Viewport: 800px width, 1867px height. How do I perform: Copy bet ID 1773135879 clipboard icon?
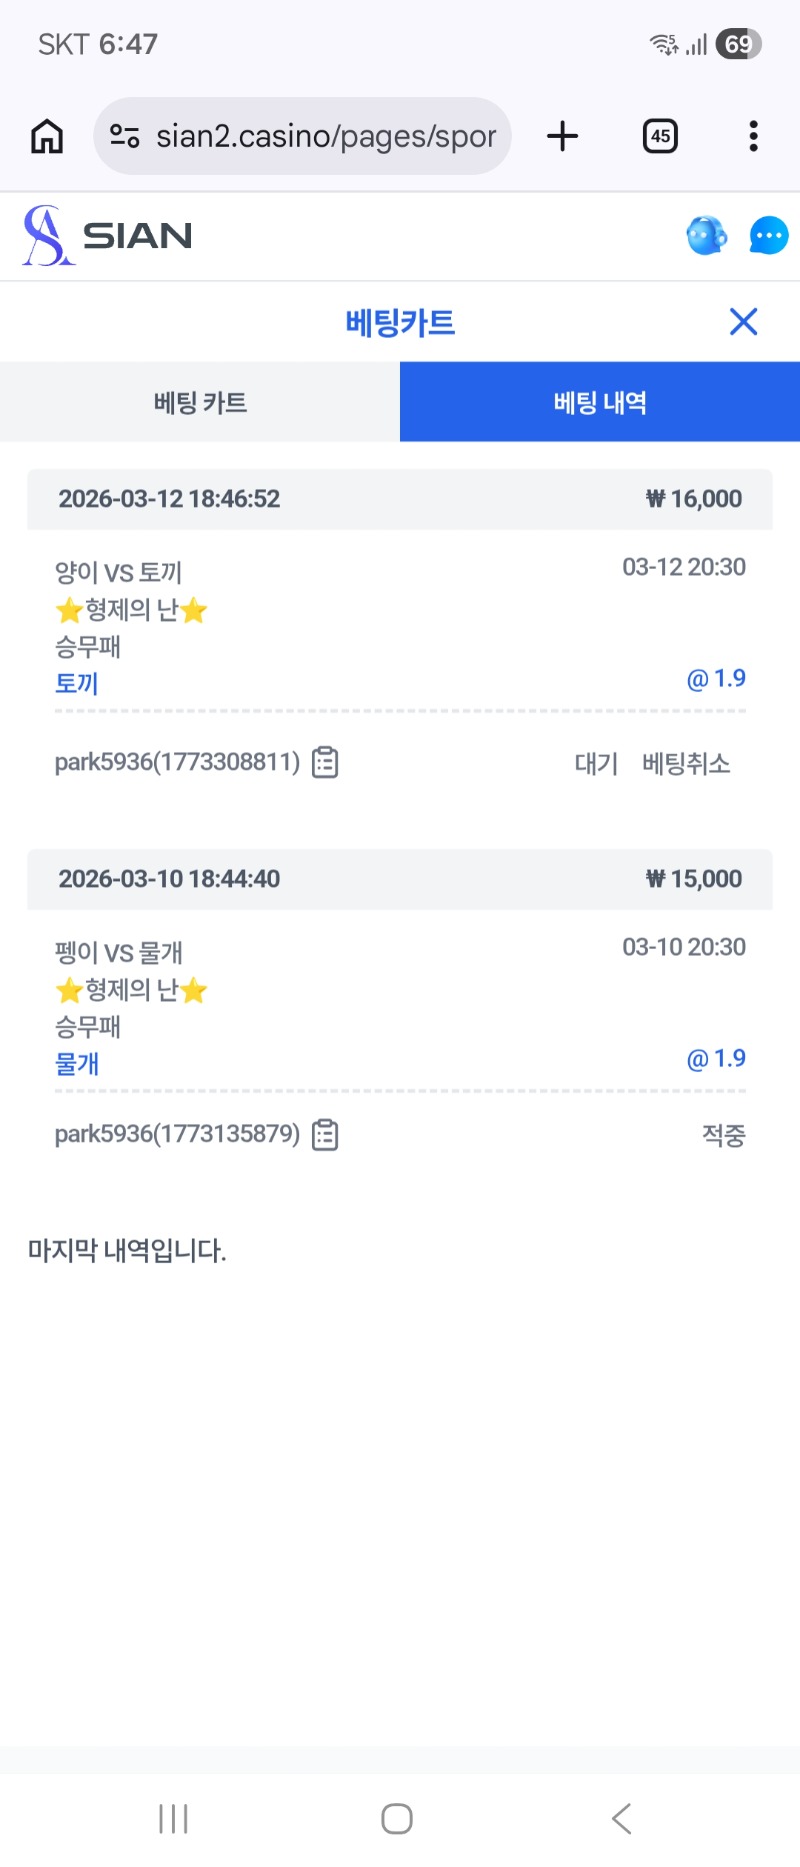325,1135
